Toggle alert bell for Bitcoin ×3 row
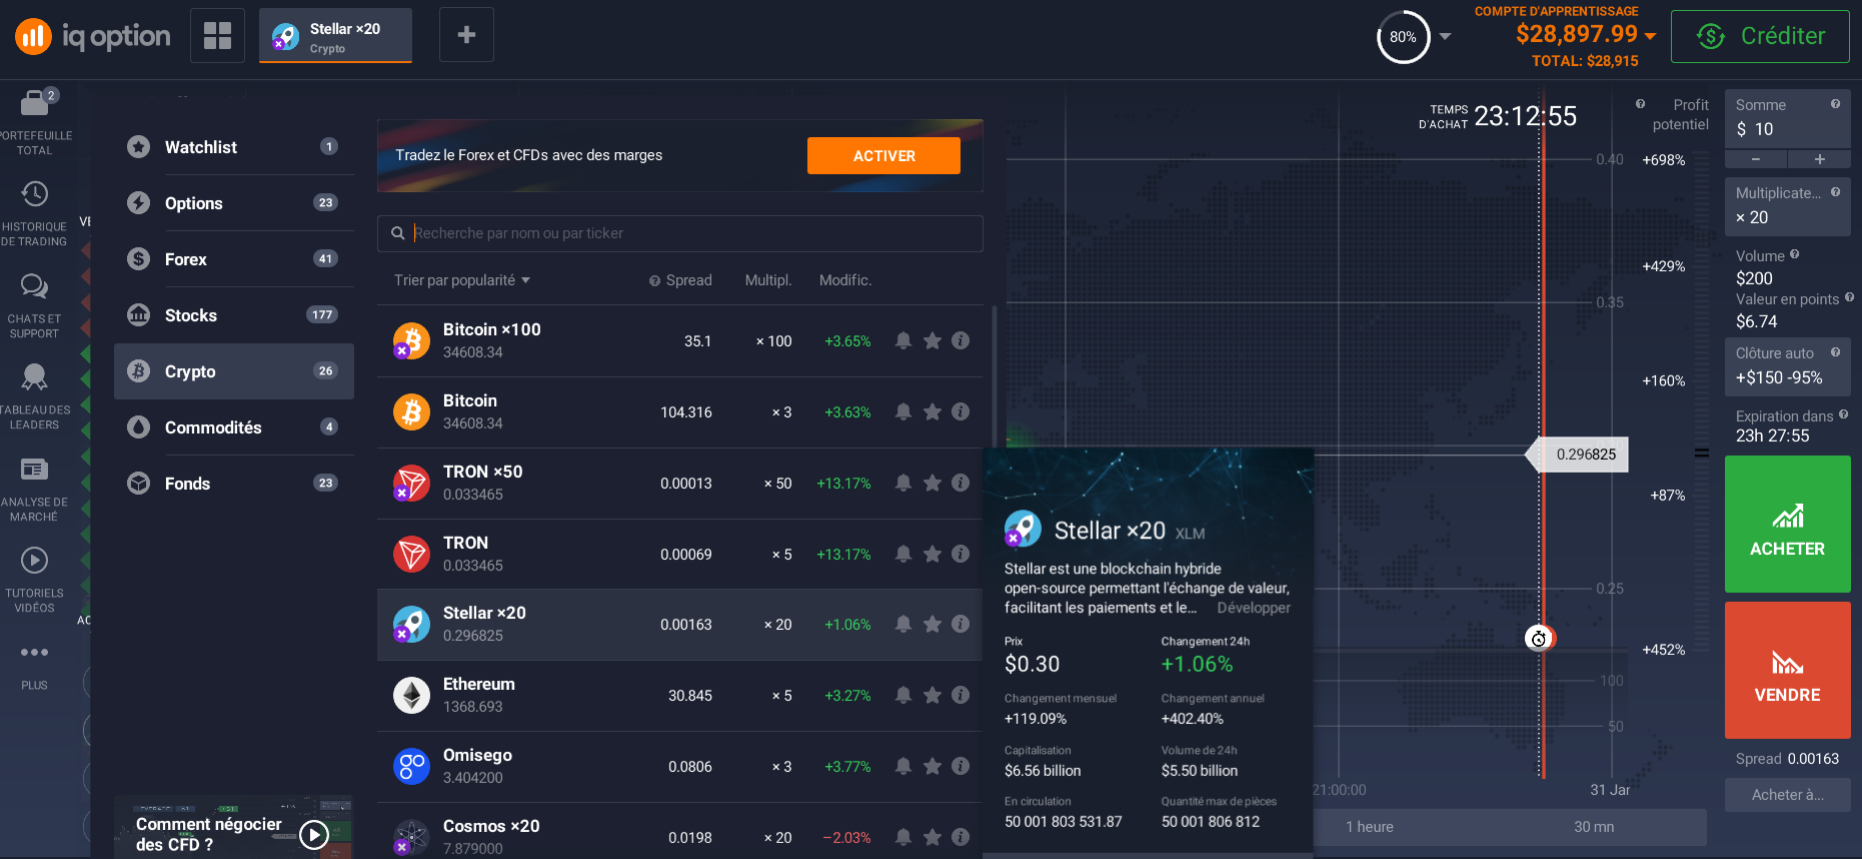The height and width of the screenshot is (859, 1862). (x=903, y=412)
